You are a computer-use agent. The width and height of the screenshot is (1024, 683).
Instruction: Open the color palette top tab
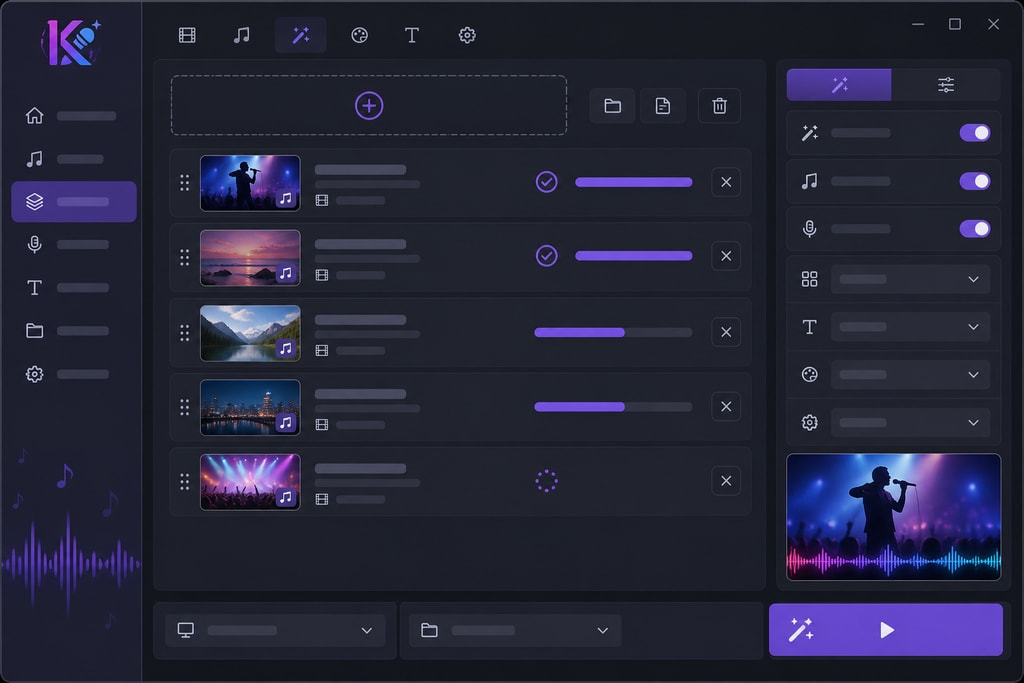(359, 35)
